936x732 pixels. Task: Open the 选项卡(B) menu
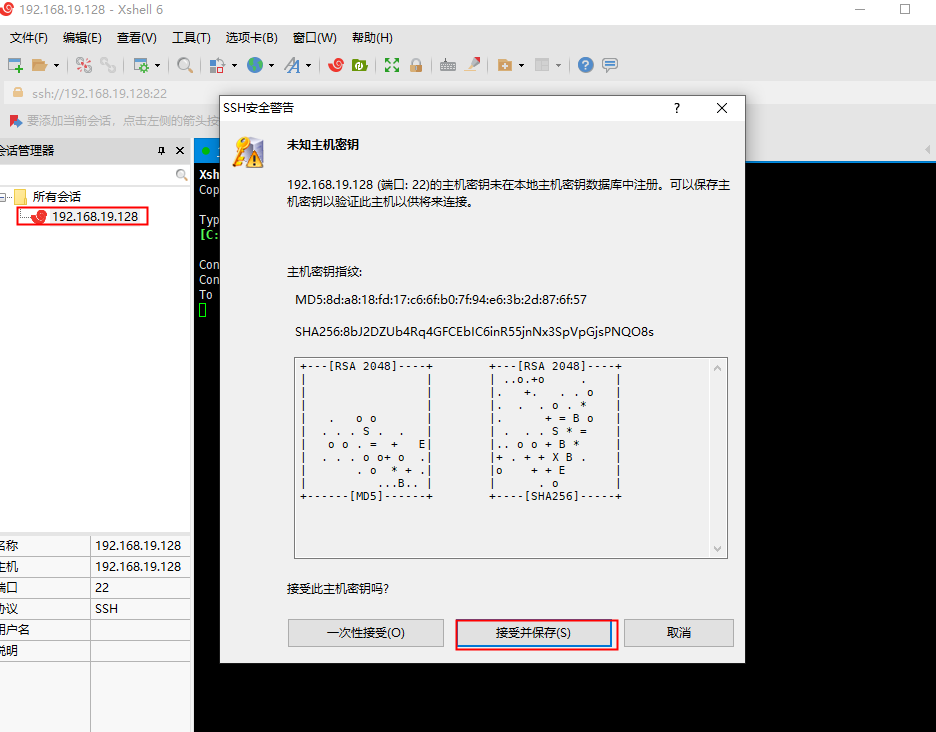click(x=250, y=38)
